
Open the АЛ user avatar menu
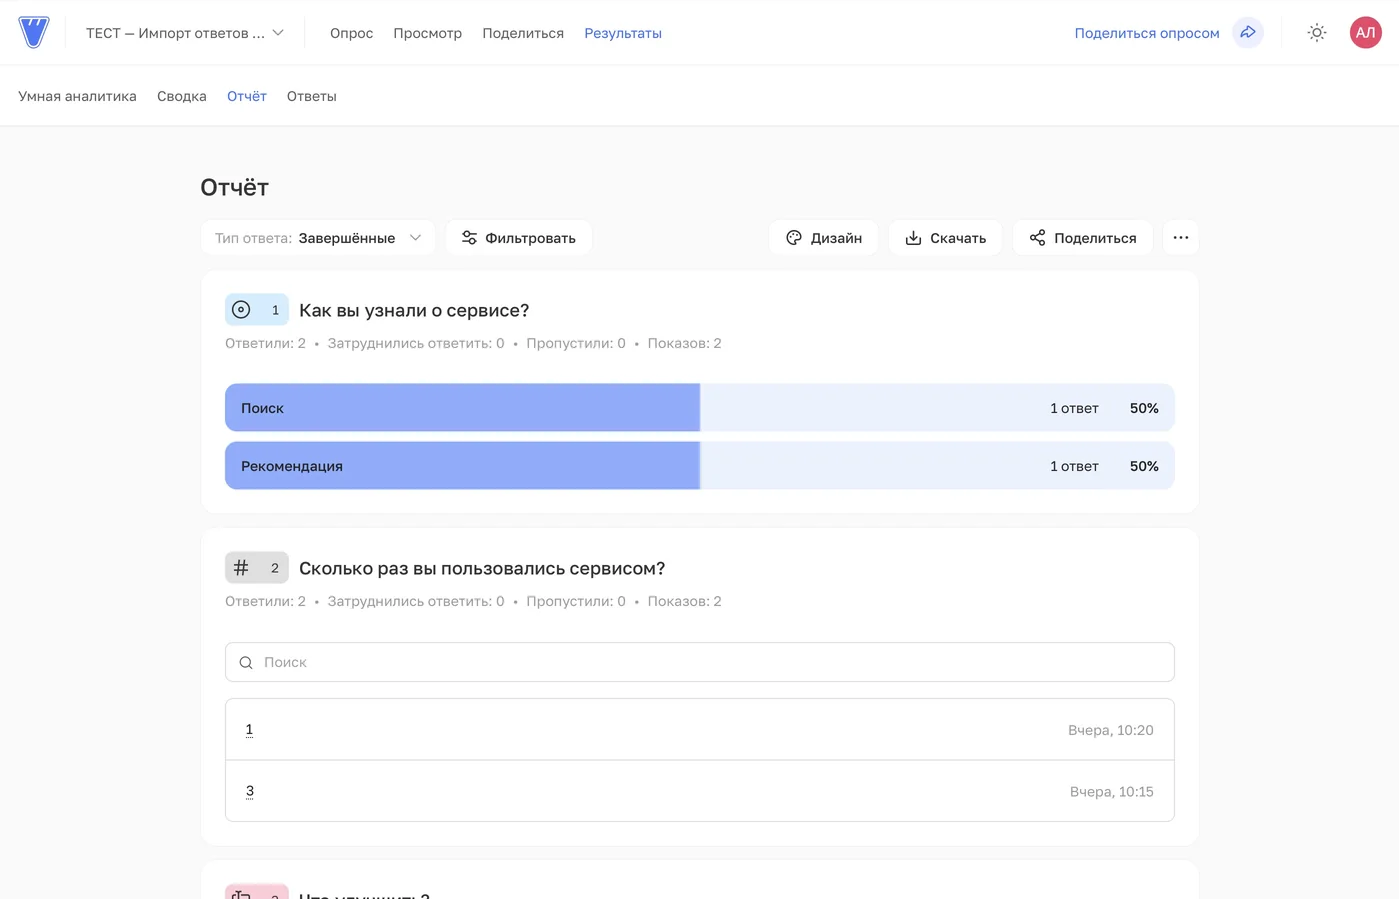[1365, 33]
